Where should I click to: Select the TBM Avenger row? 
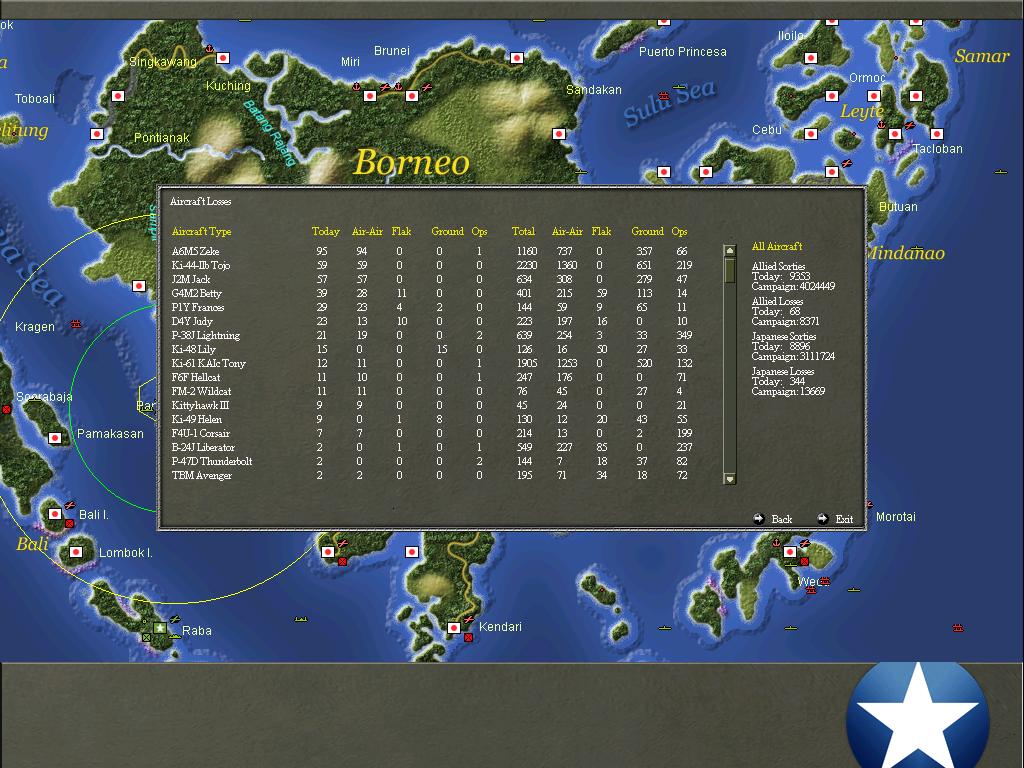432,475
